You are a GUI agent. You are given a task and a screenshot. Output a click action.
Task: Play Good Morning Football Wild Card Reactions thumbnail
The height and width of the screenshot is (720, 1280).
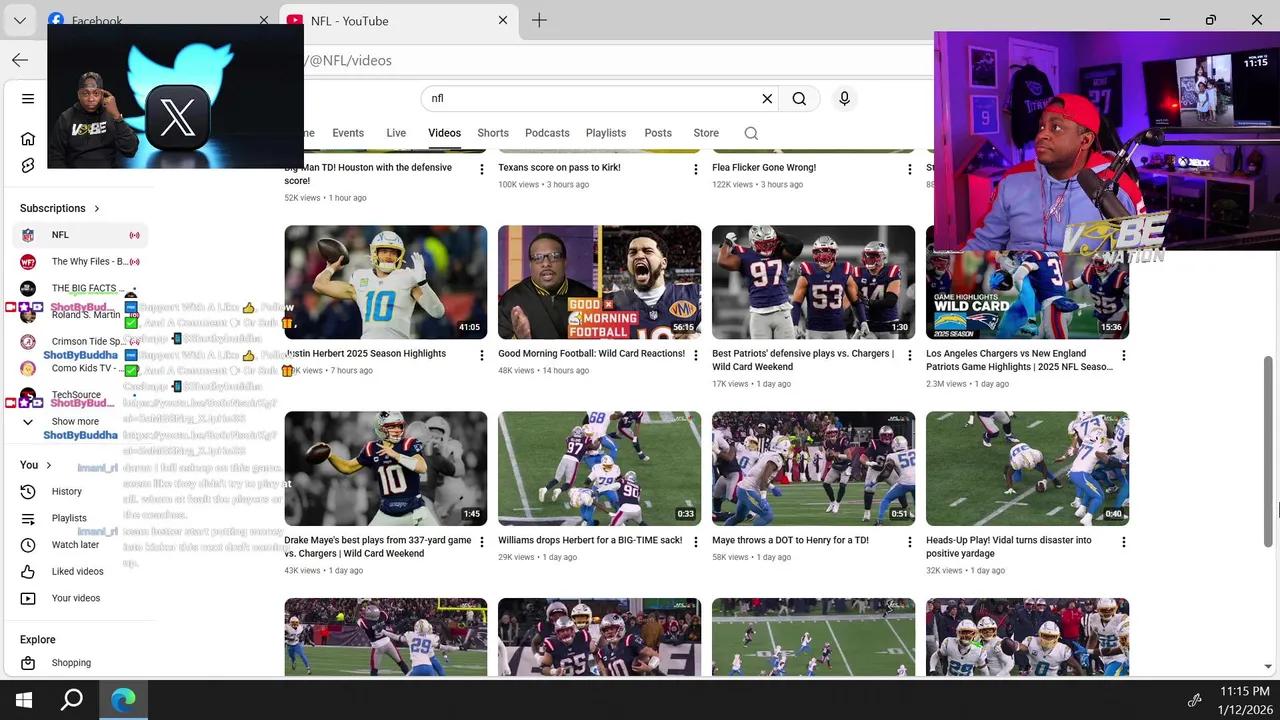tap(600, 283)
